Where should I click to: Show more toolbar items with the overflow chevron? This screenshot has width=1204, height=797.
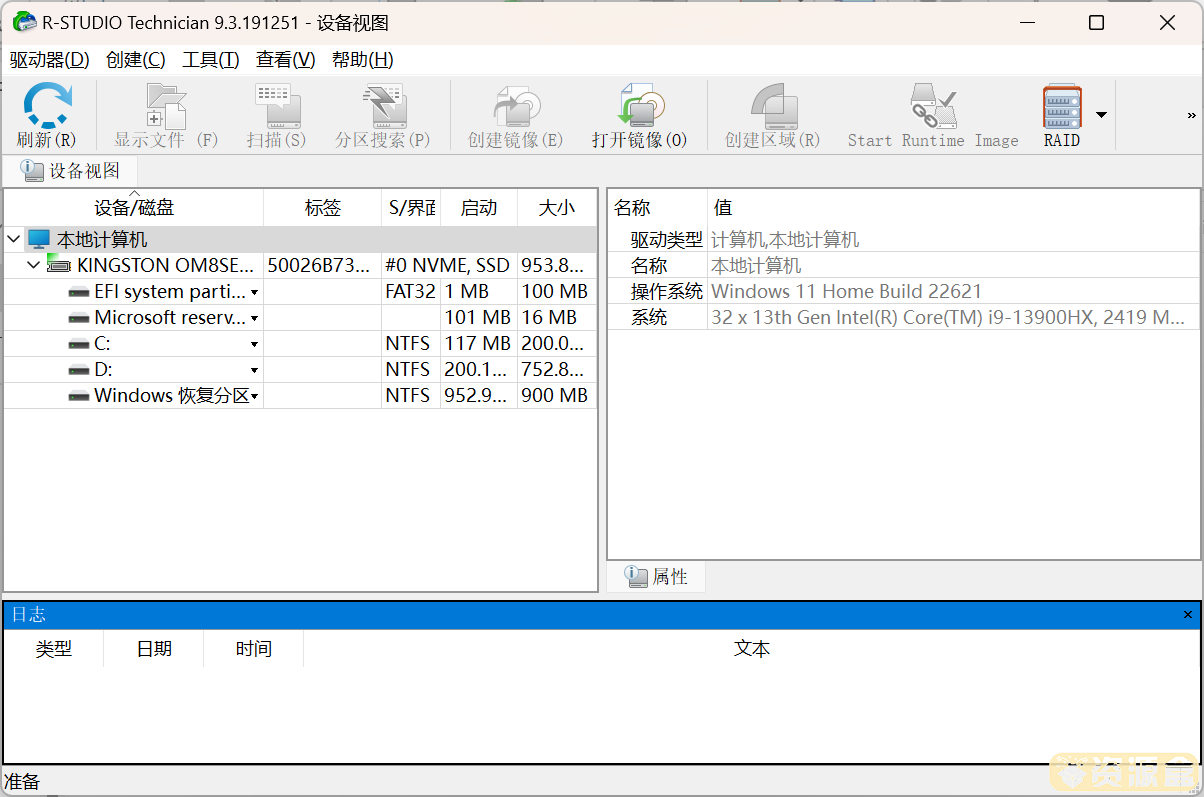coord(1191,114)
